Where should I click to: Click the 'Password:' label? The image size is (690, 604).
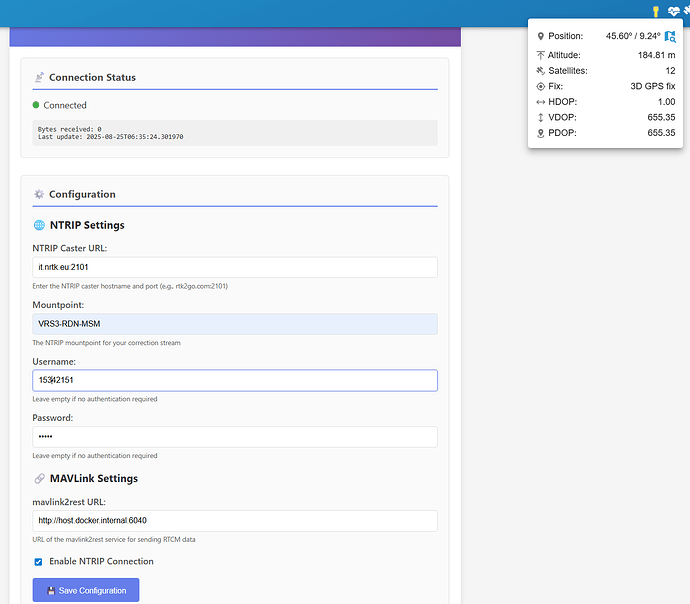(x=53, y=418)
